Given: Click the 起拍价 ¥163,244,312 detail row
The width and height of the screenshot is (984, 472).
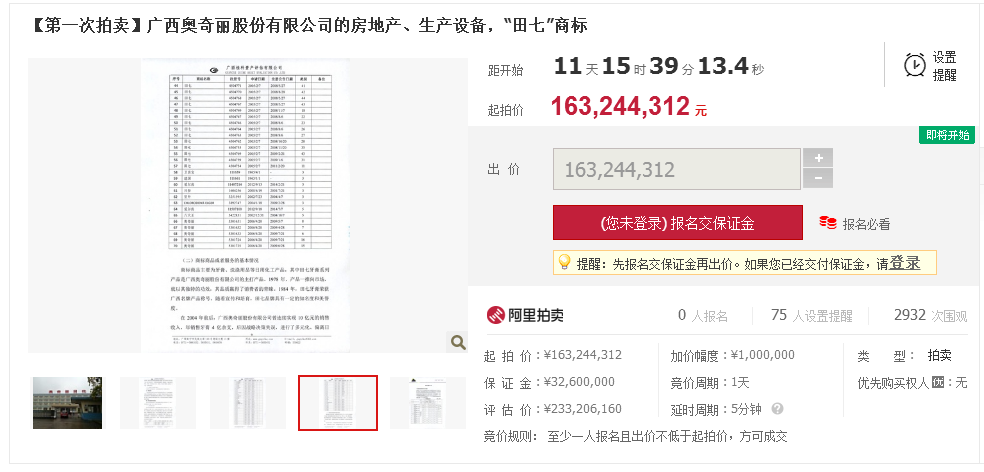Looking at the screenshot, I should pyautogui.click(x=553, y=355).
